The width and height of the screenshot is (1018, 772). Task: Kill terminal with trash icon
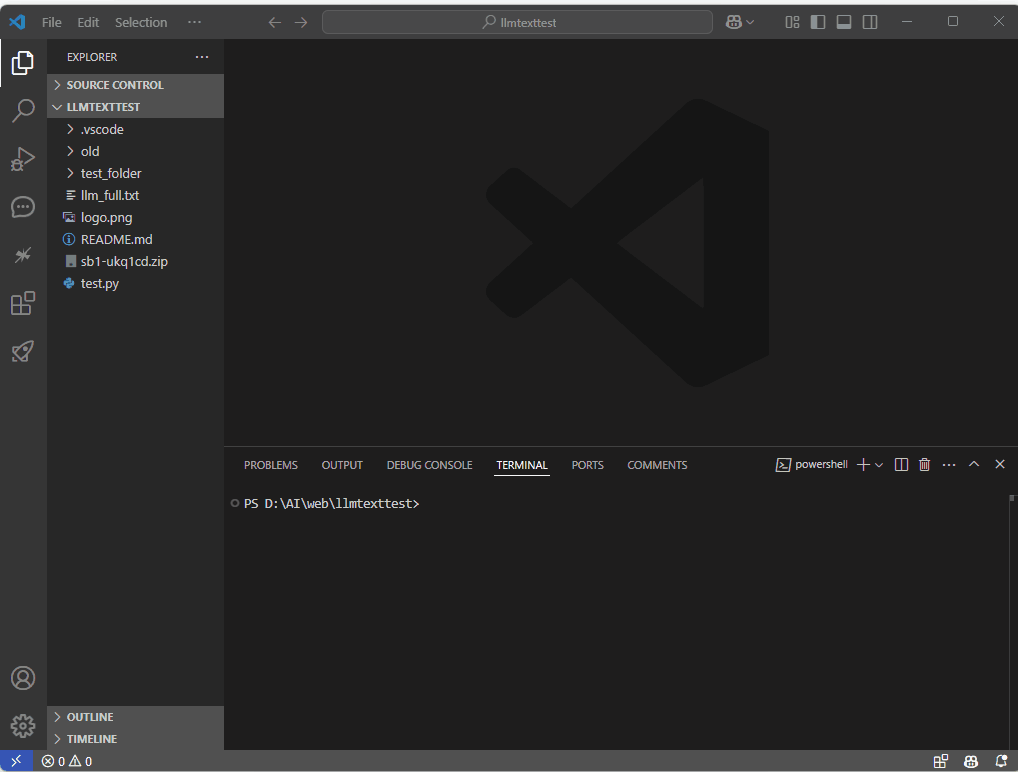point(925,464)
